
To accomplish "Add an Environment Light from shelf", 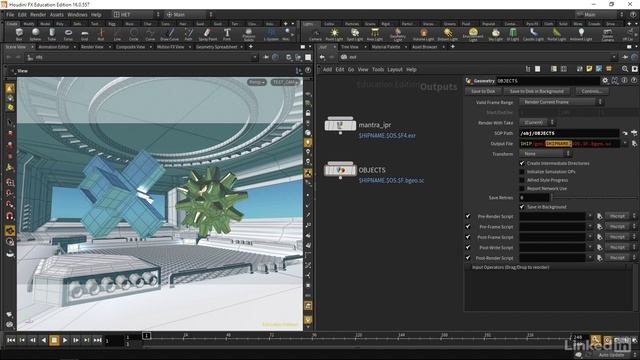I will [473, 35].
